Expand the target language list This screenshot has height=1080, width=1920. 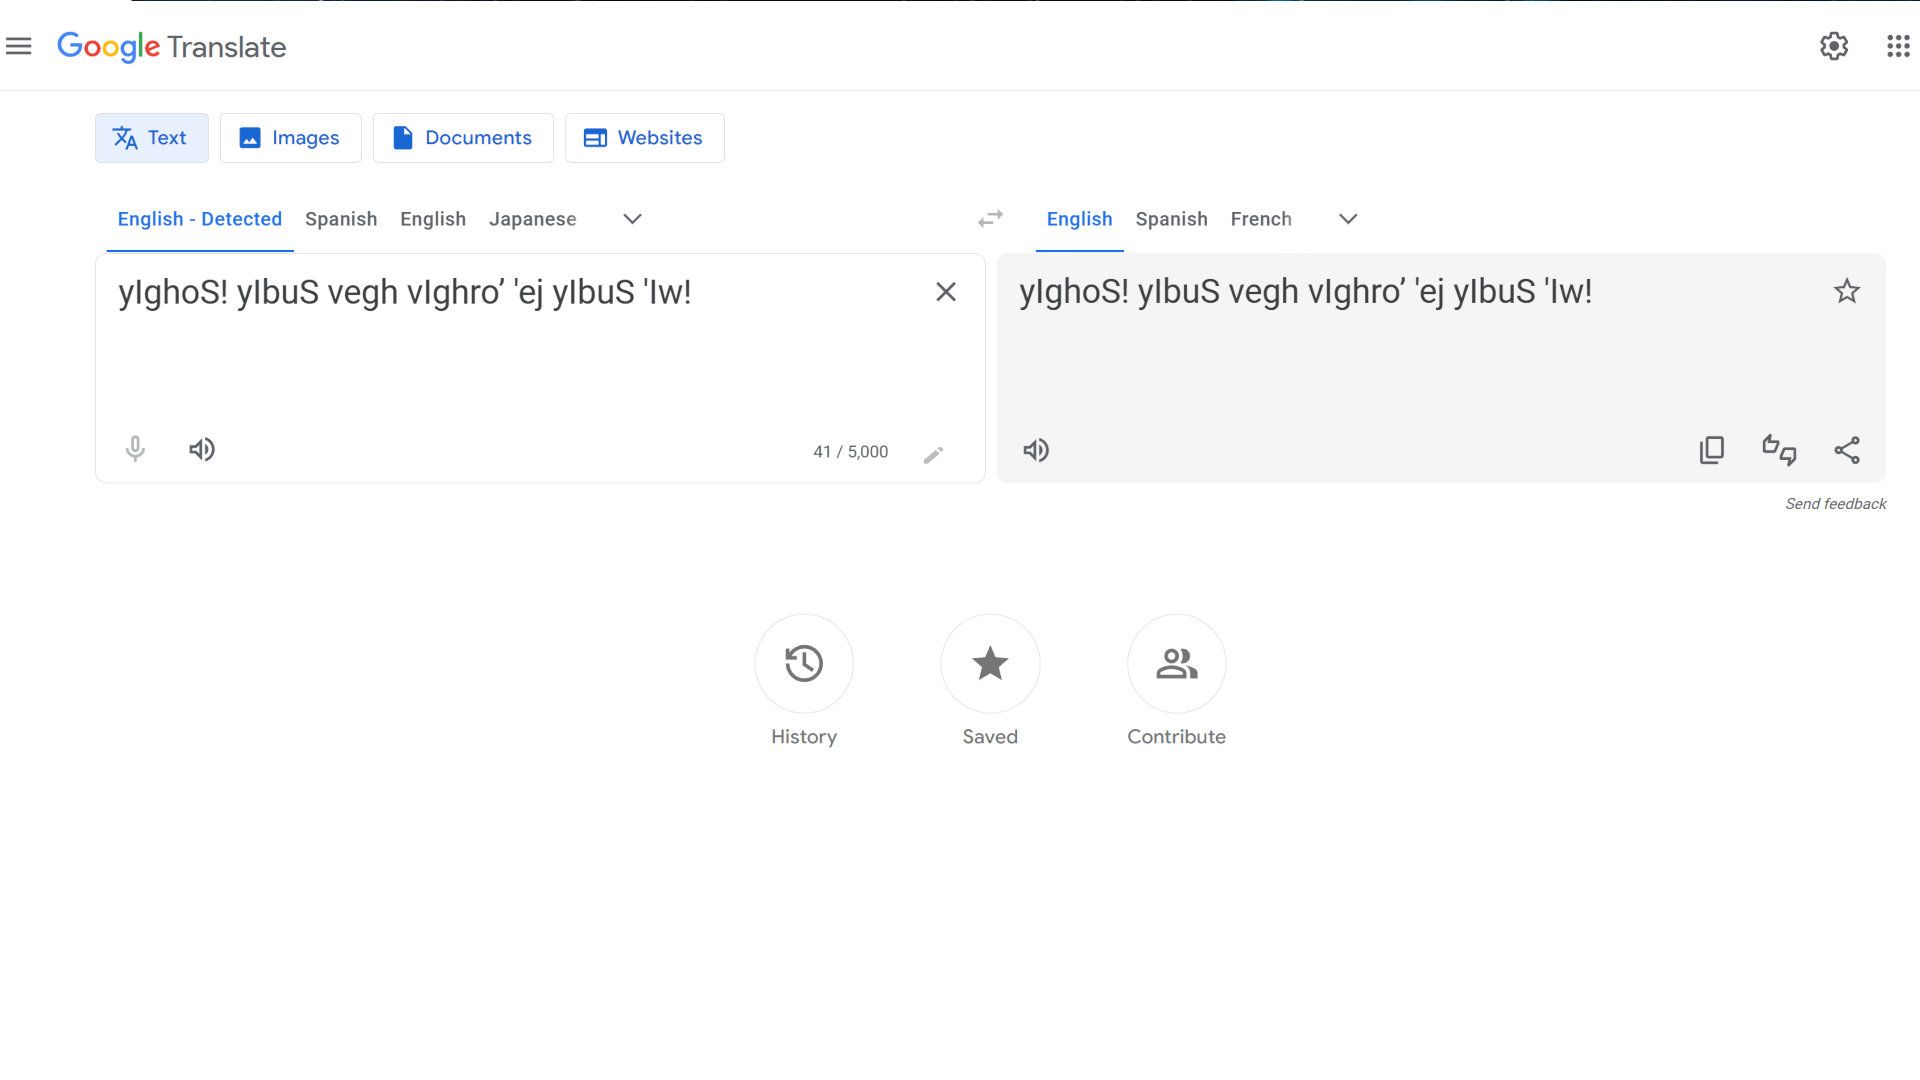point(1348,219)
